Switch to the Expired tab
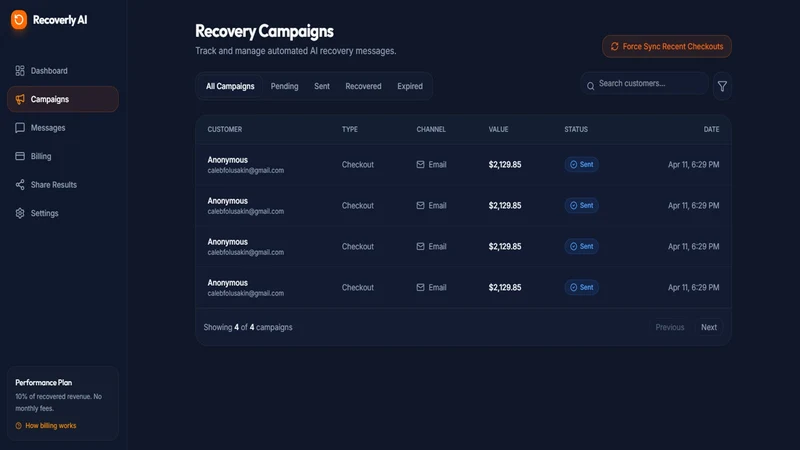This screenshot has width=800, height=450. pyautogui.click(x=410, y=86)
